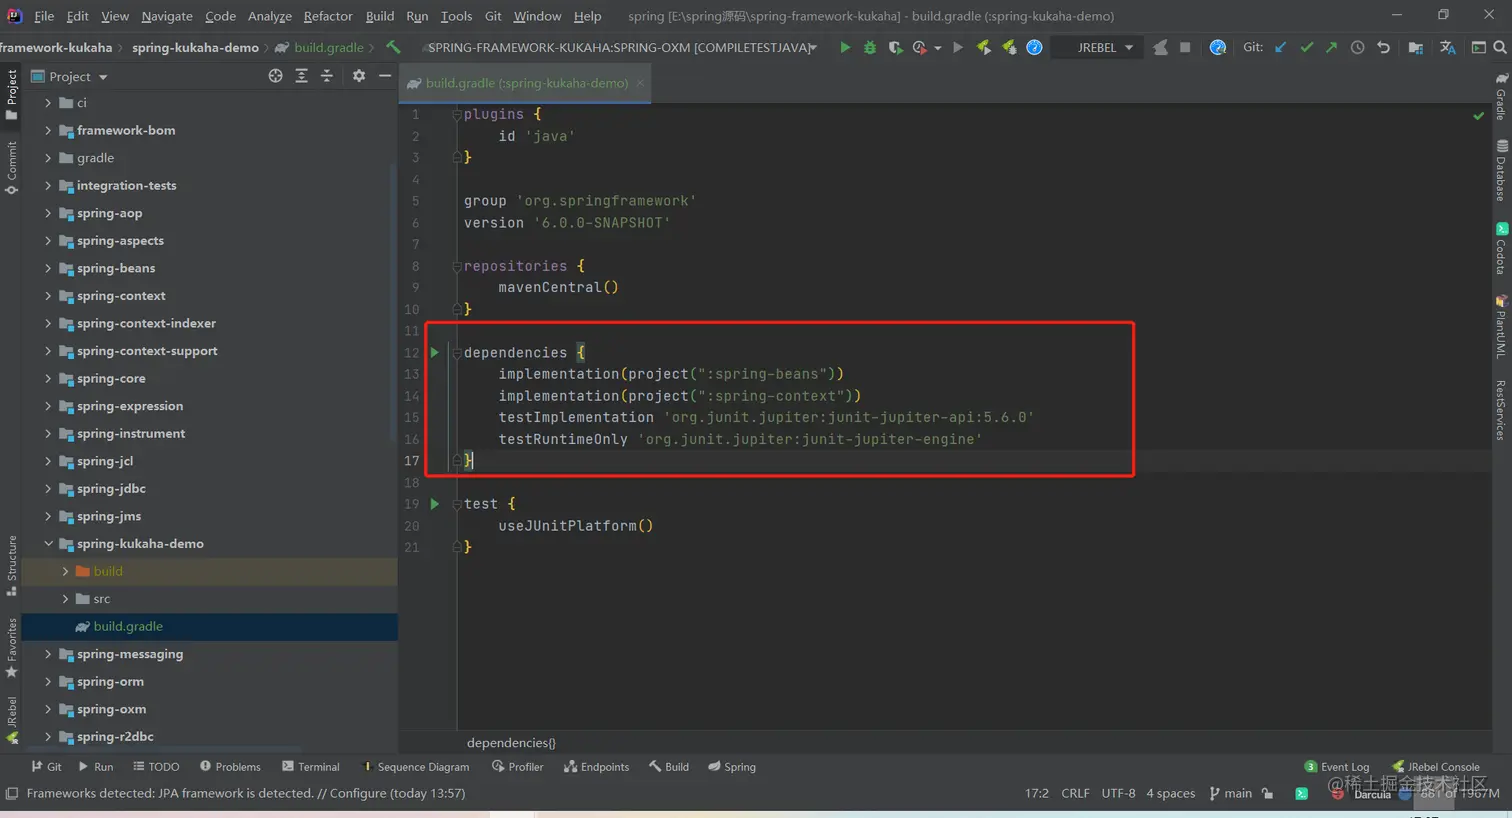Expand the framework-bom folder
The height and width of the screenshot is (818, 1512).
tap(47, 130)
